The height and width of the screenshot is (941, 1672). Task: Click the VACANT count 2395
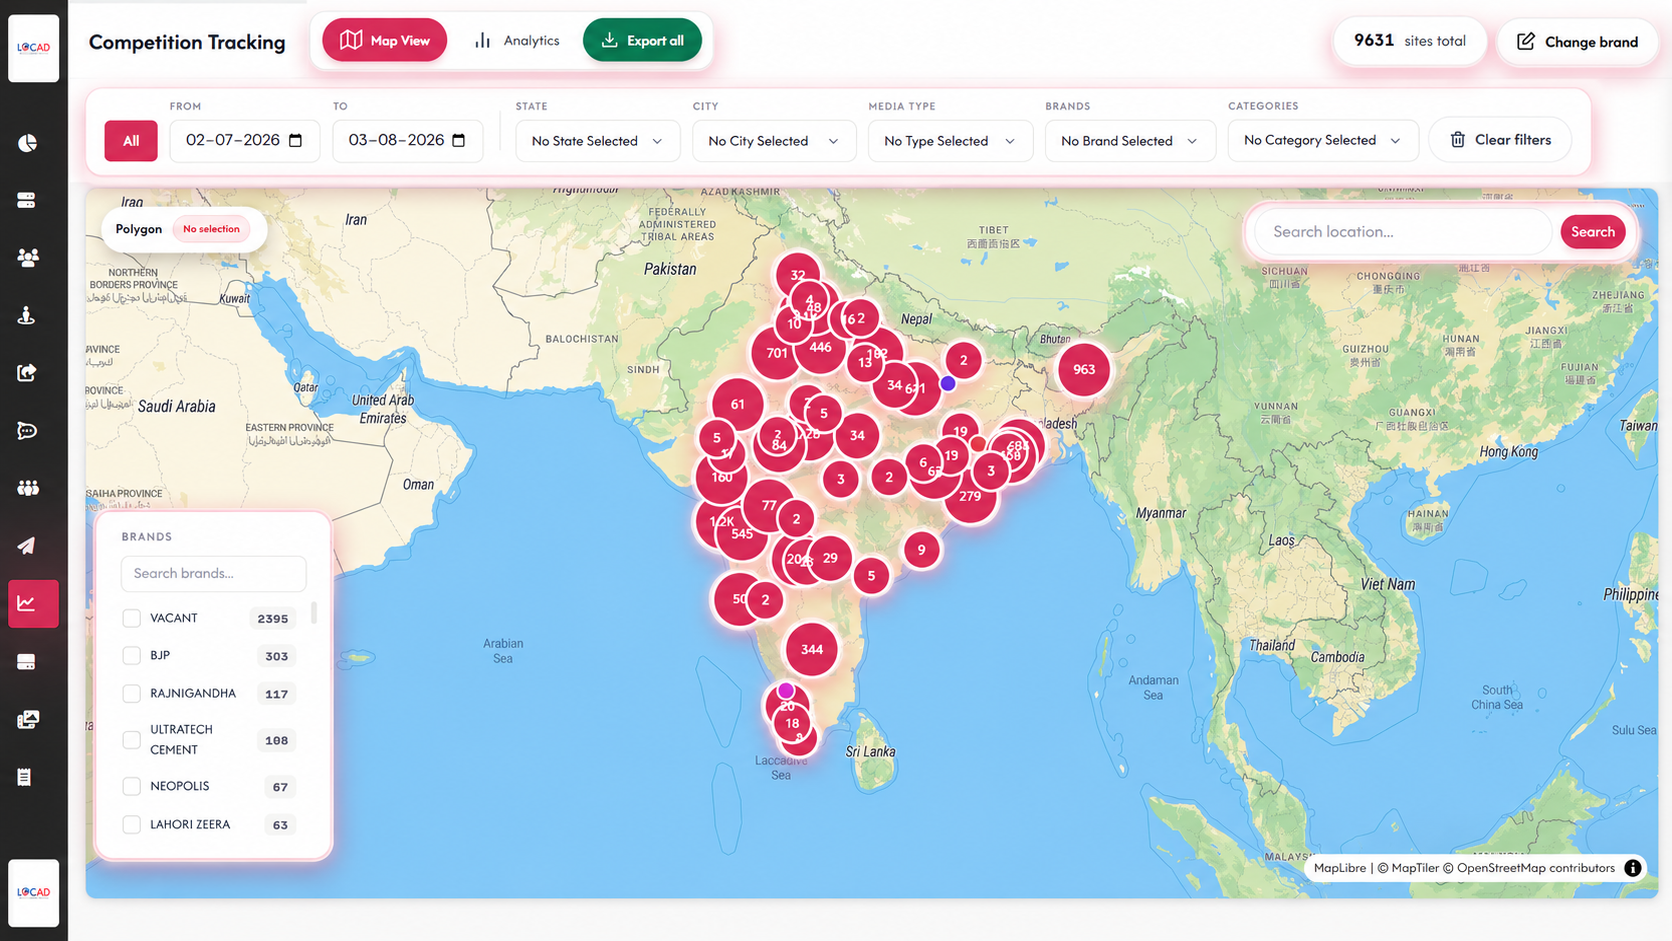click(x=272, y=619)
